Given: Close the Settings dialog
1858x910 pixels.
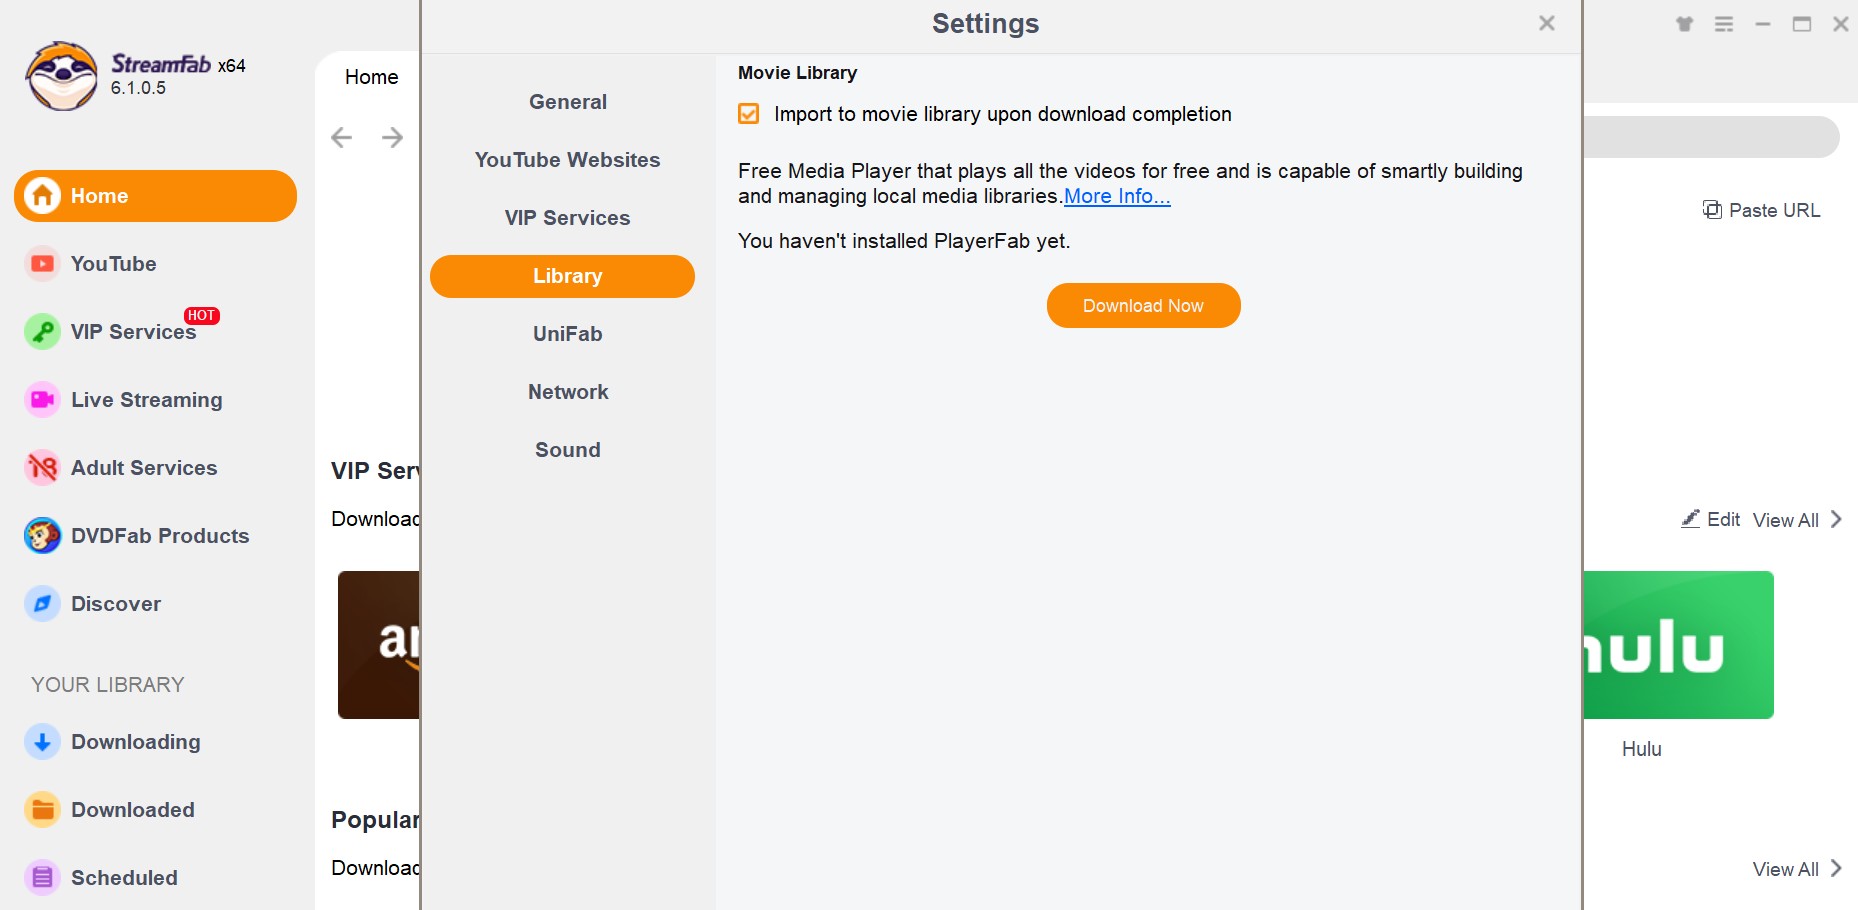Looking at the screenshot, I should tap(1547, 23).
